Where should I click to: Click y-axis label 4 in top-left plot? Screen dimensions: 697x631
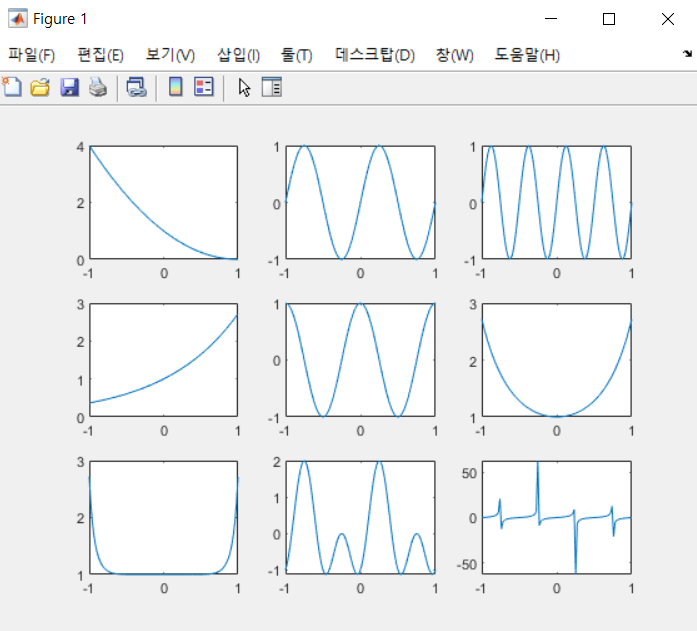(80, 147)
